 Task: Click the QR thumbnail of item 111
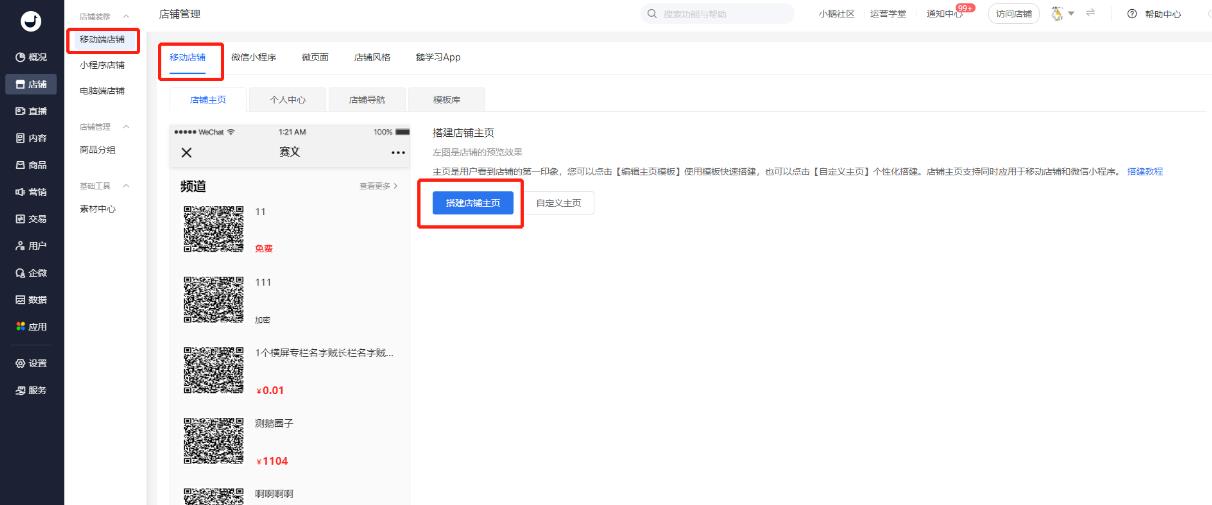[x=214, y=298]
